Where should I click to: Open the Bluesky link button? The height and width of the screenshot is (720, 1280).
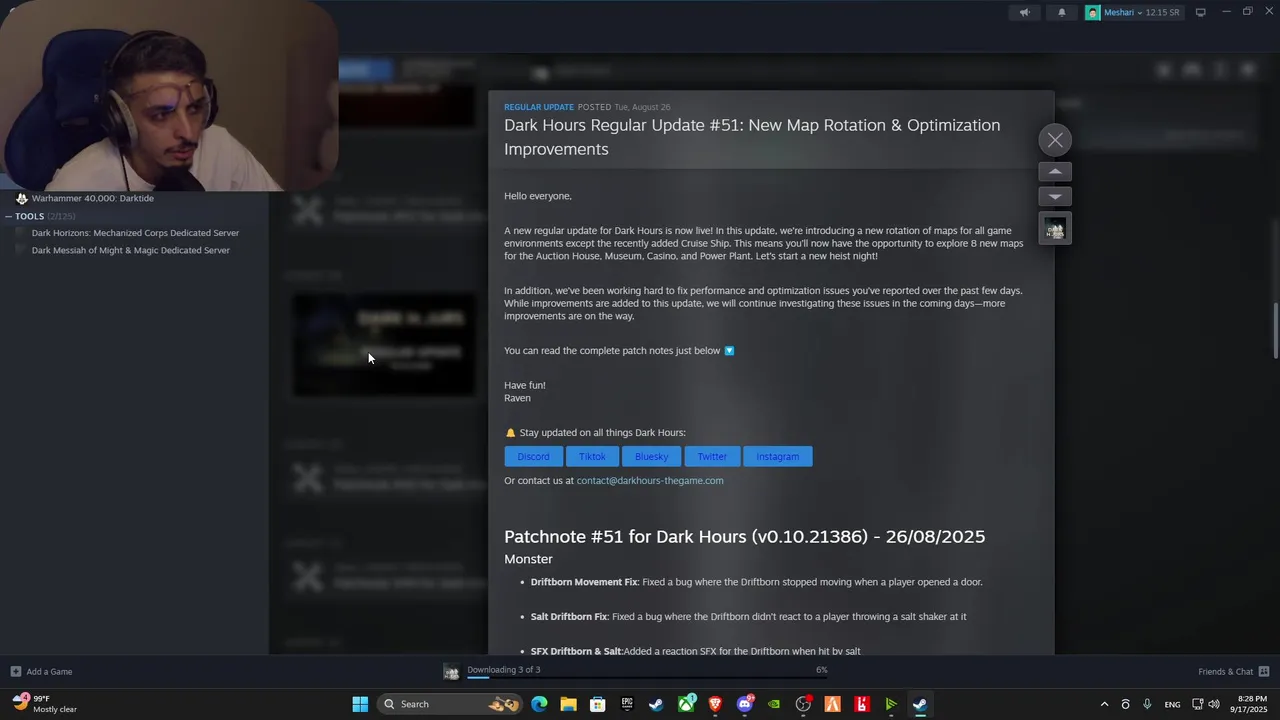click(x=651, y=456)
